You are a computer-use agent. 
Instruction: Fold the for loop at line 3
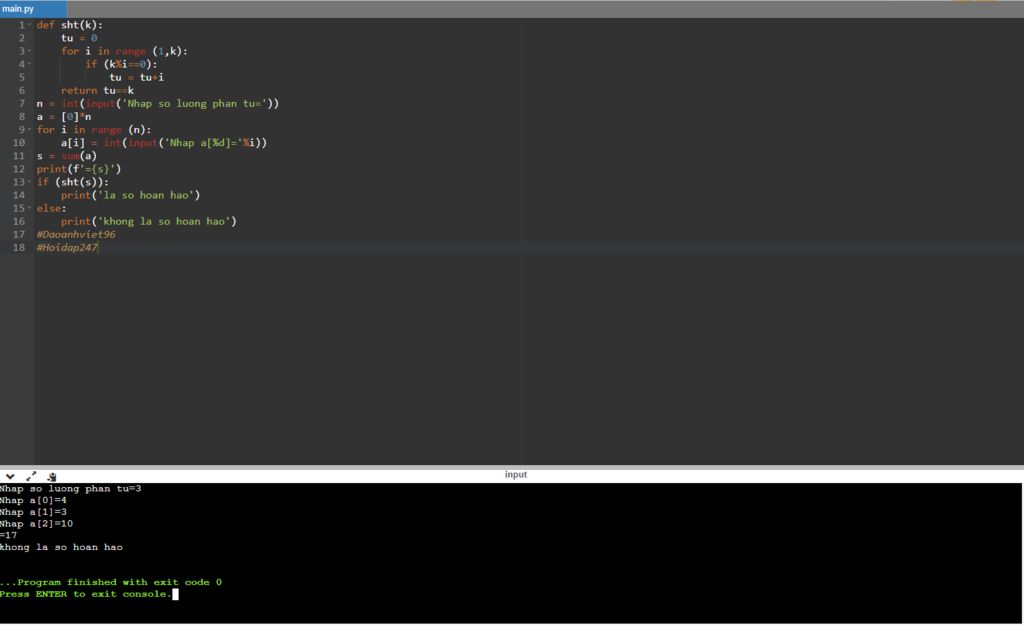(x=29, y=51)
